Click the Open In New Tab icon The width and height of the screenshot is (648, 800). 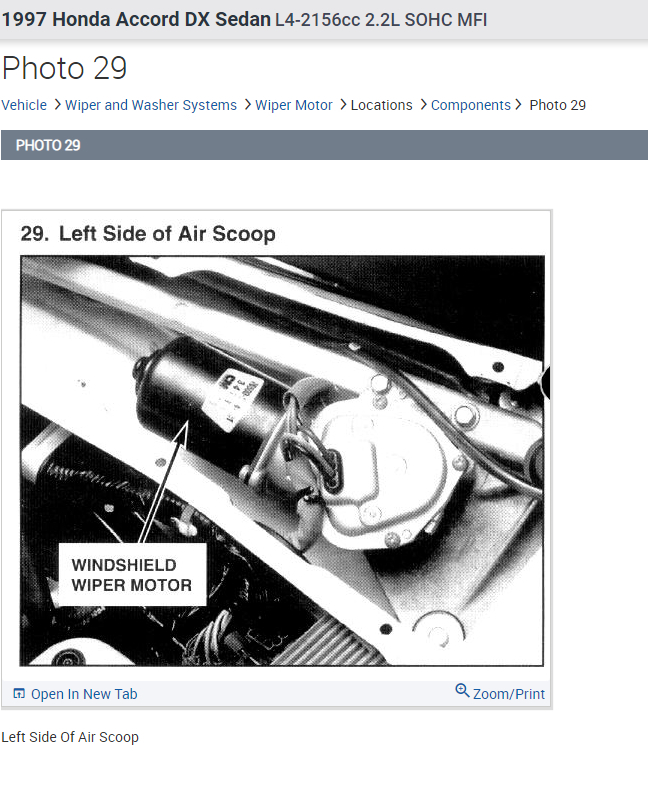pos(19,693)
